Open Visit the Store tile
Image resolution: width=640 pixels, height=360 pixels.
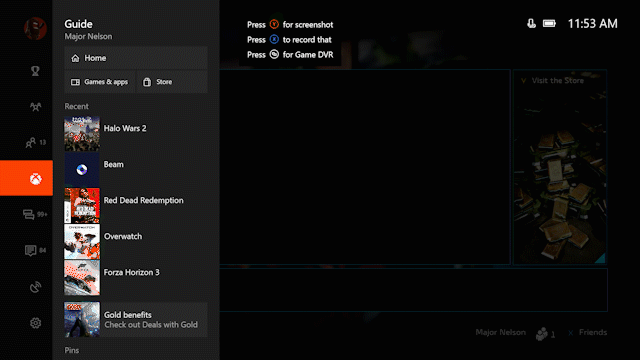click(x=560, y=167)
